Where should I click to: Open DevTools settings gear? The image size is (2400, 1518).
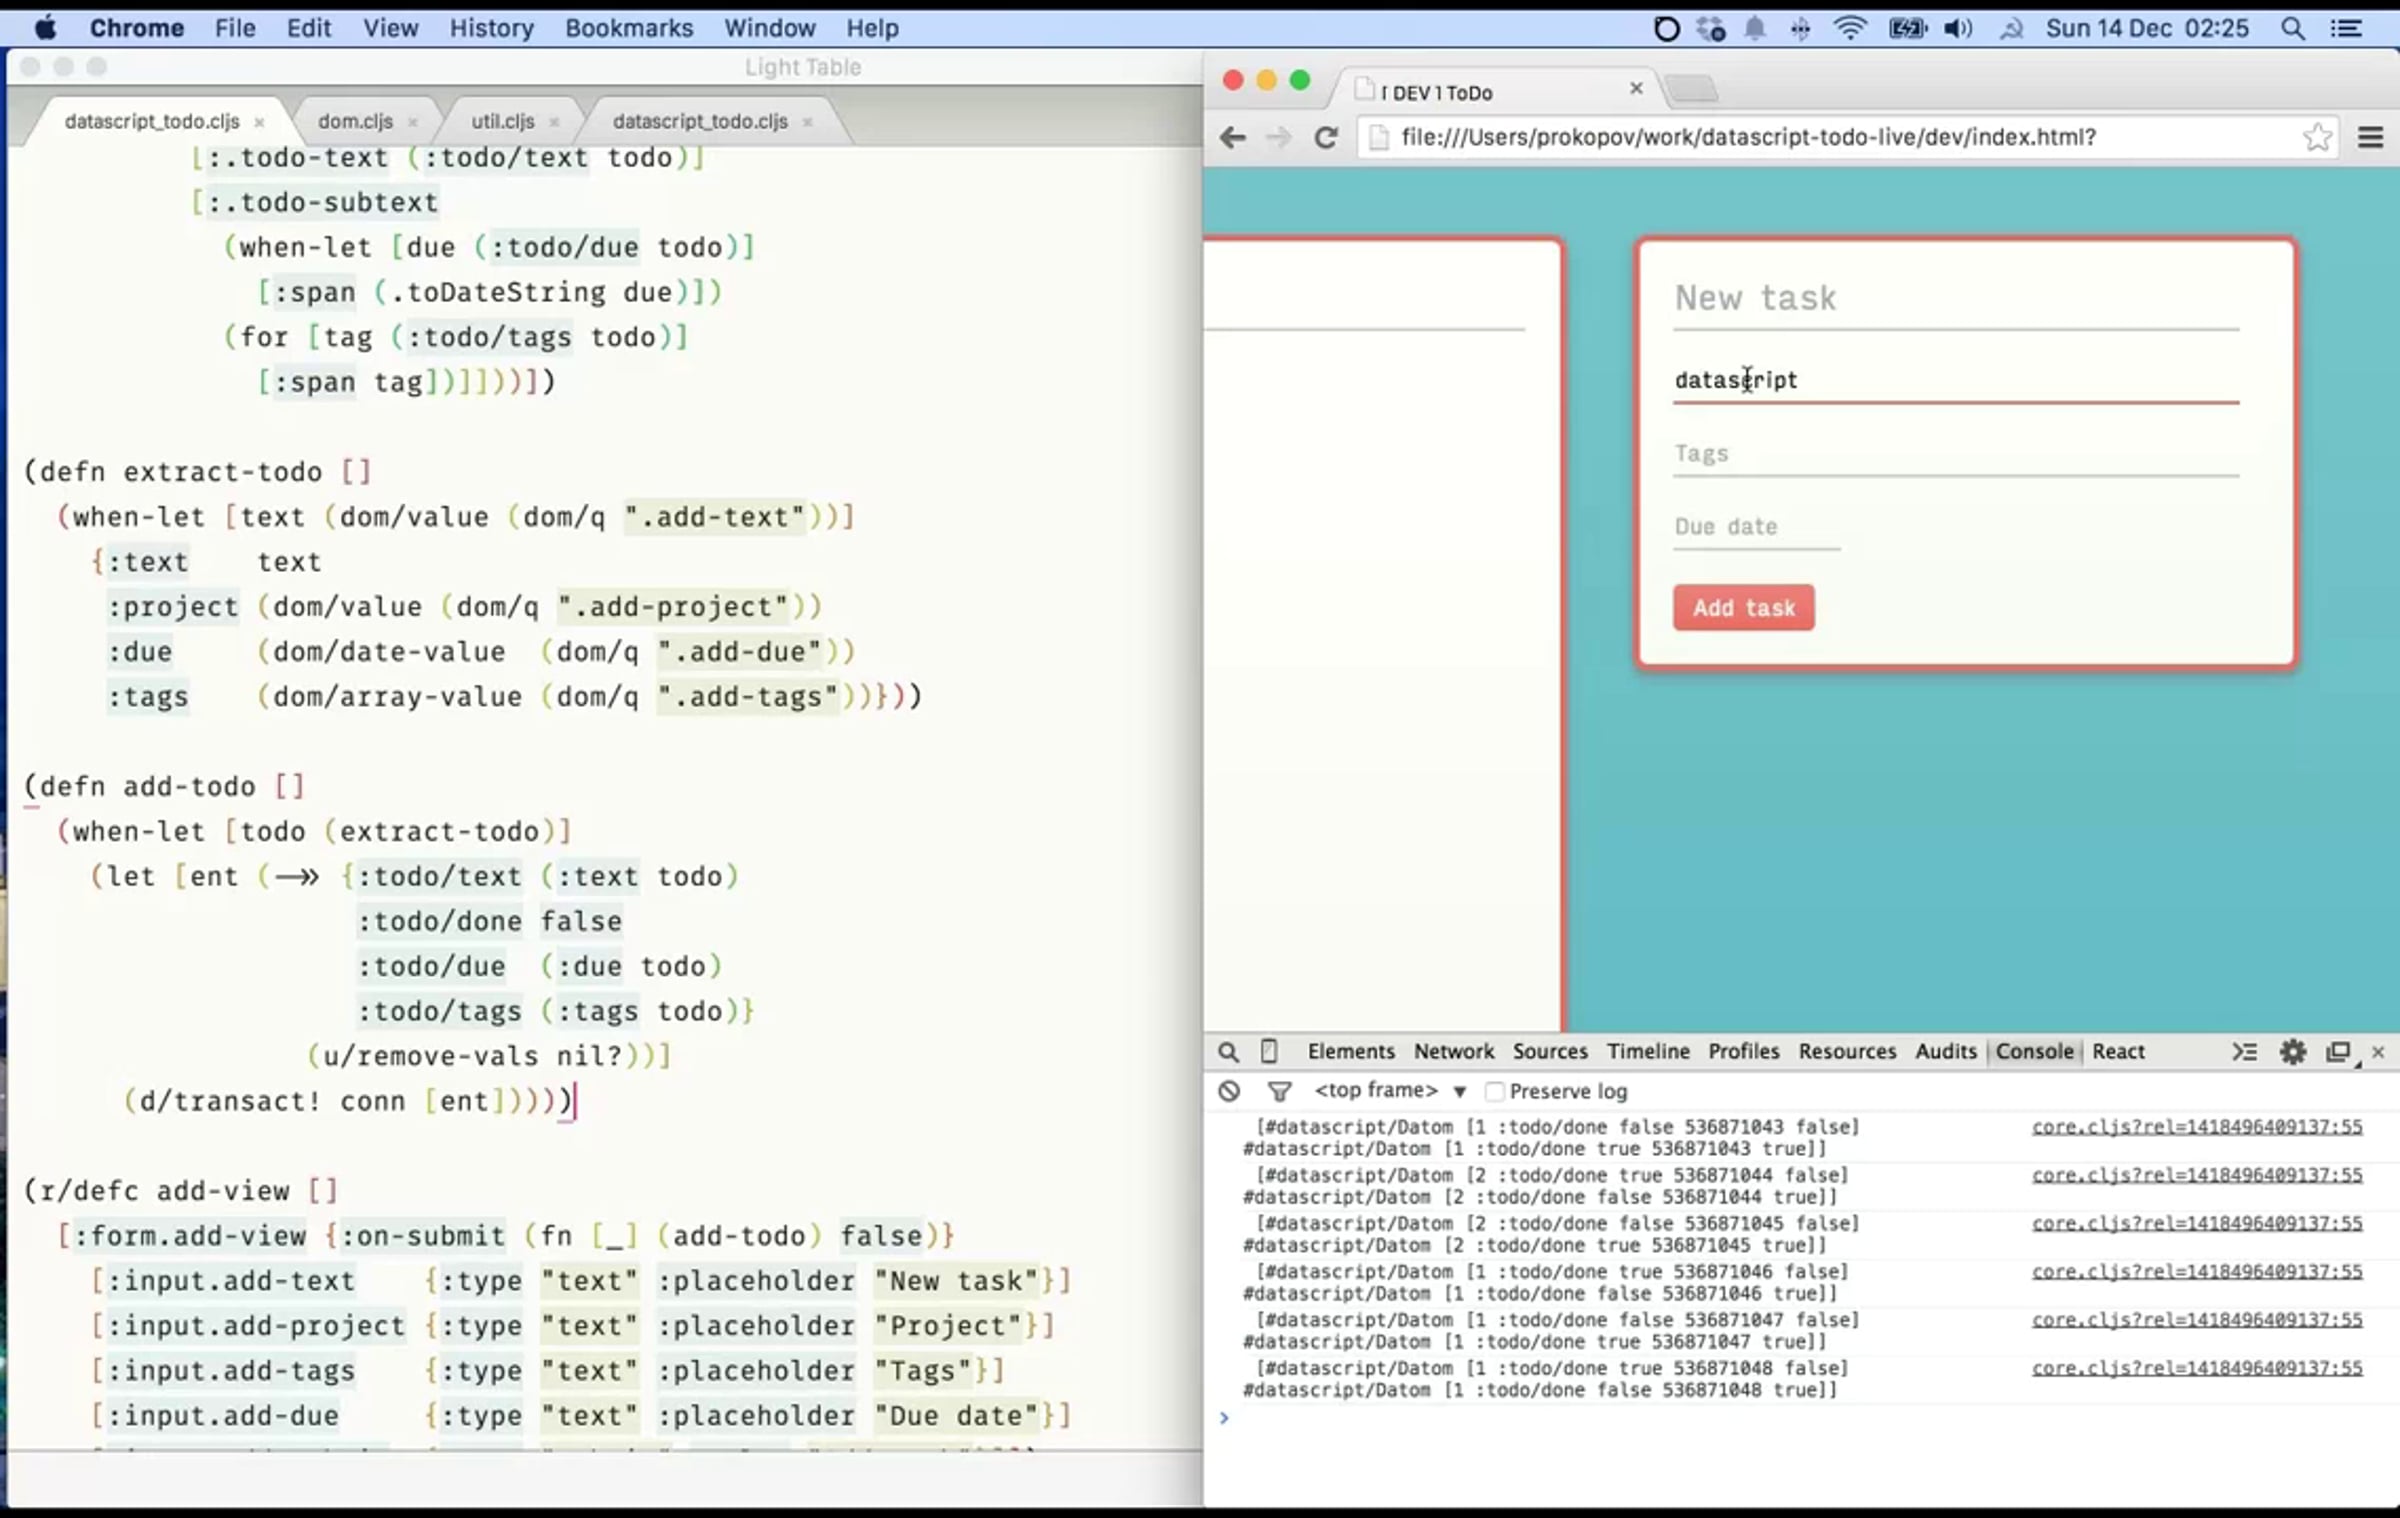[x=2293, y=1052]
